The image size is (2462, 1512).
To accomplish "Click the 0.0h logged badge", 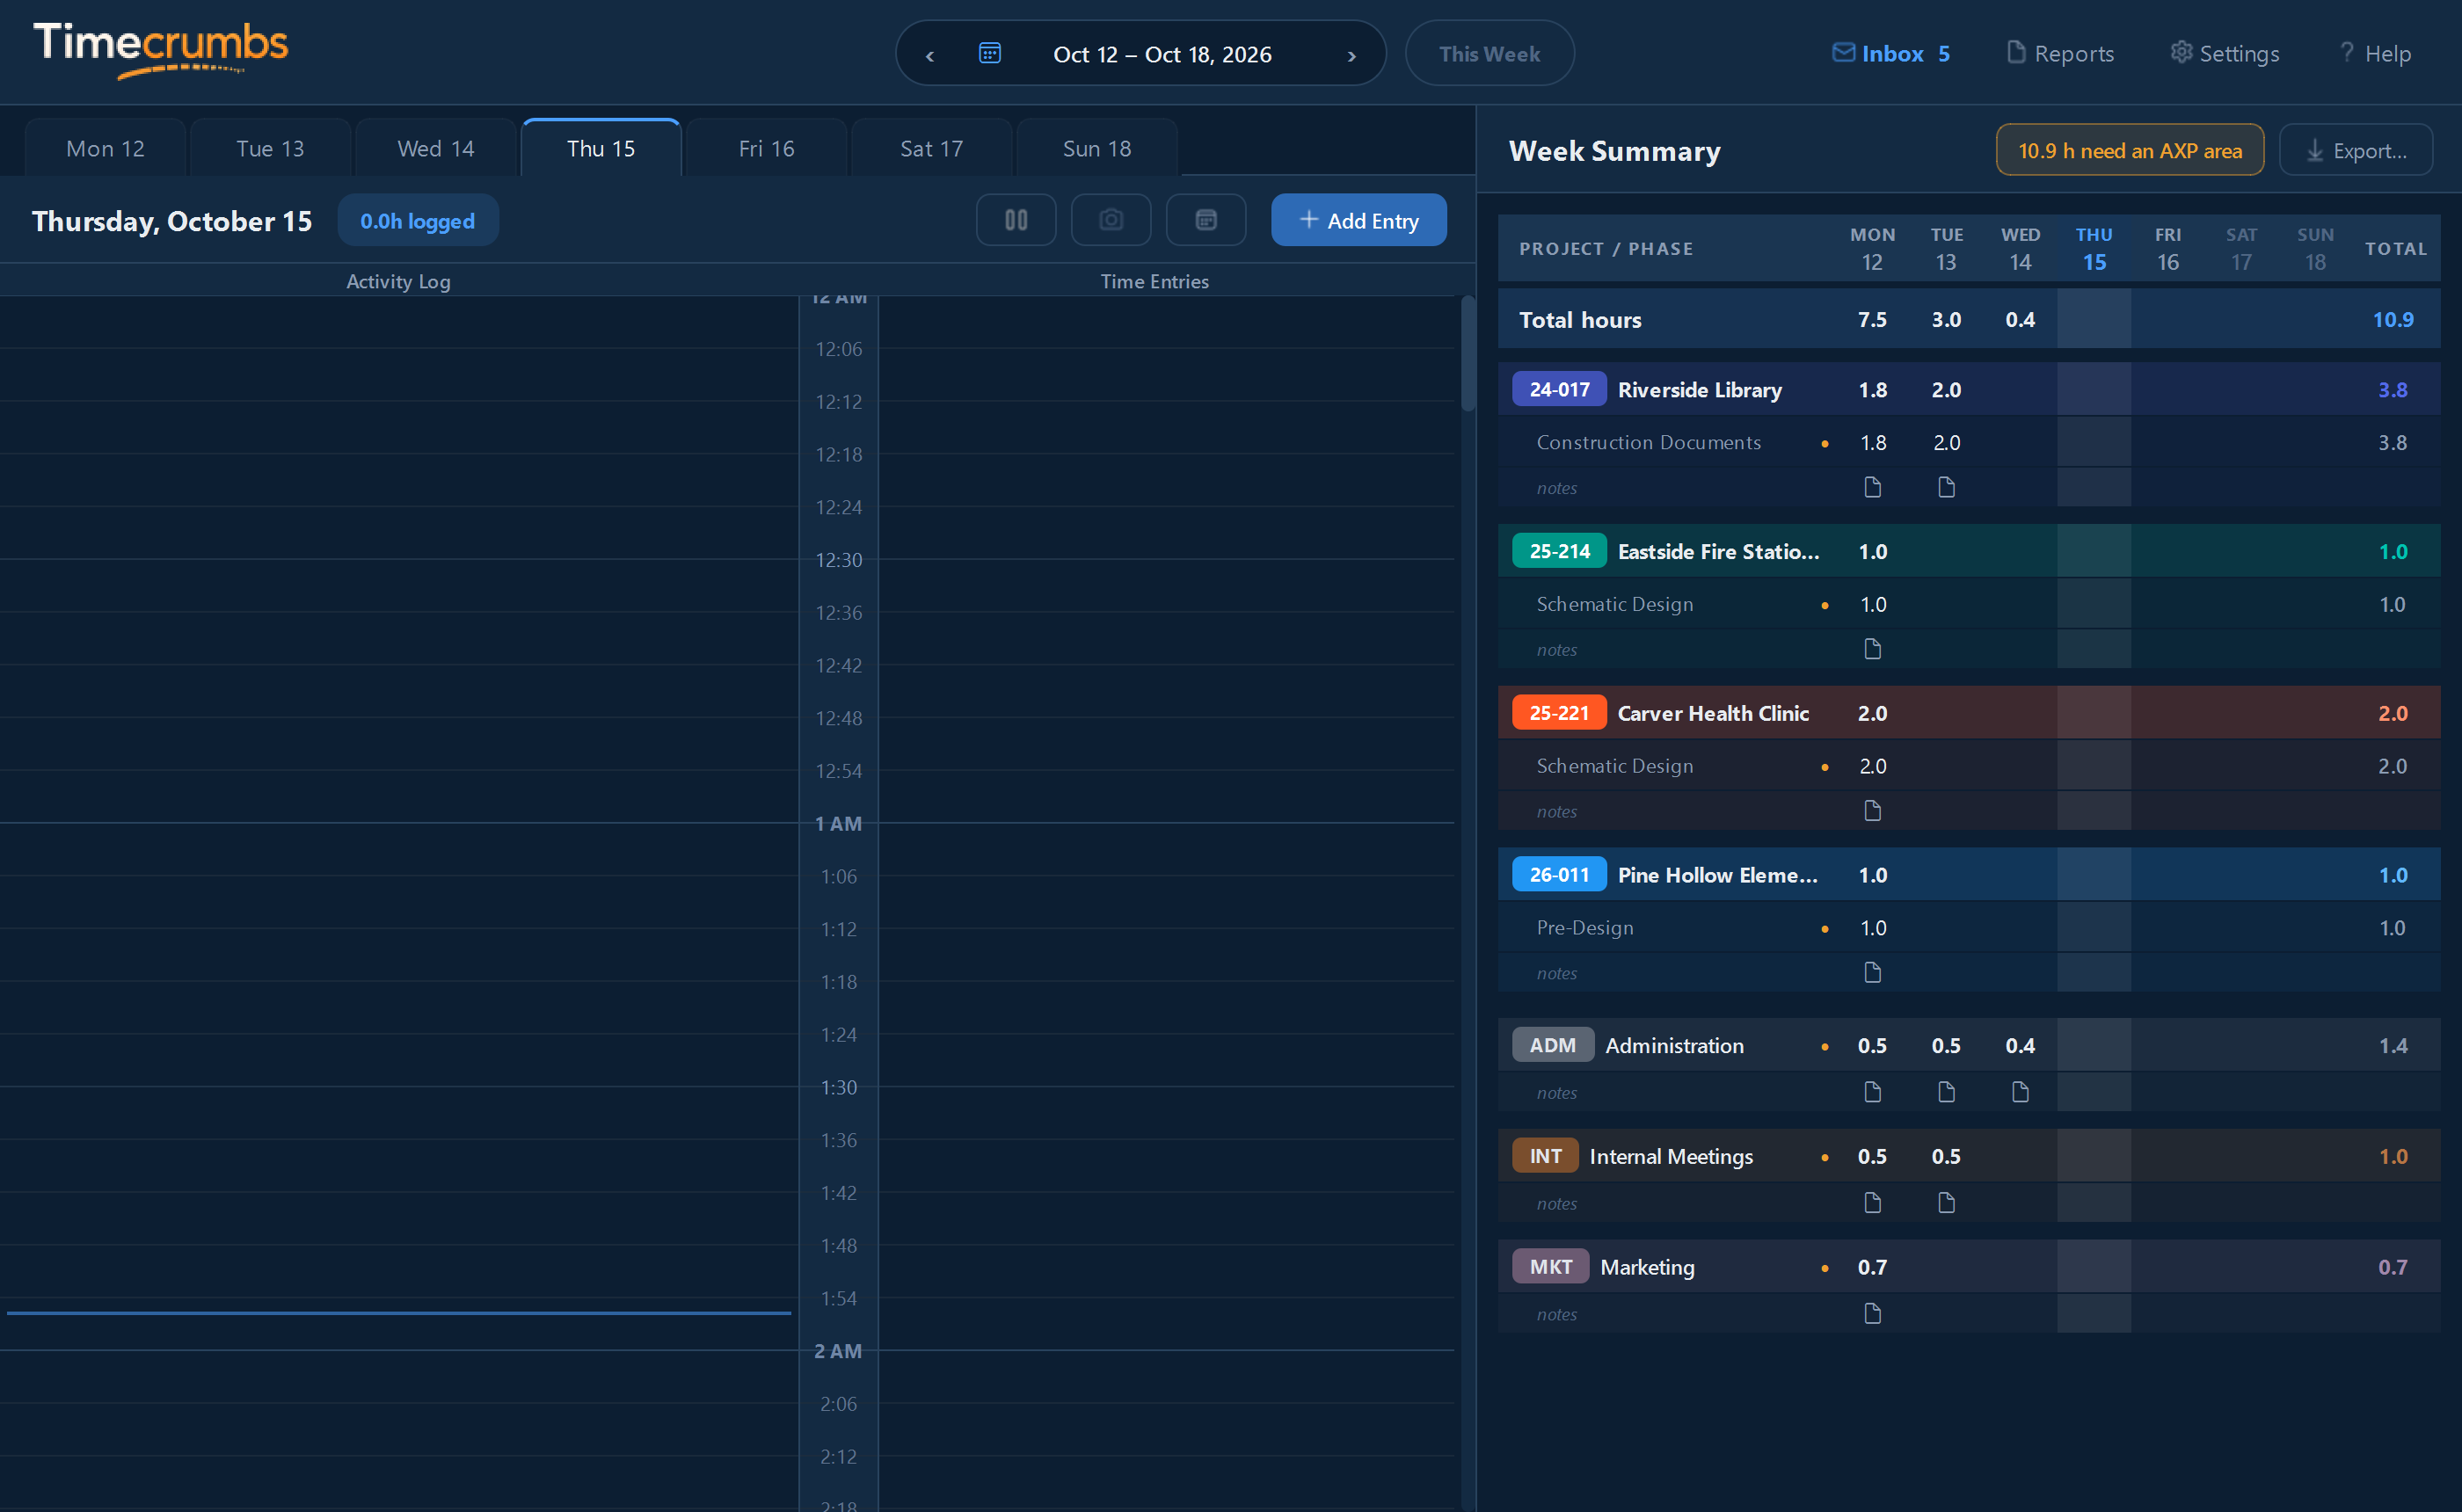I will (x=418, y=221).
